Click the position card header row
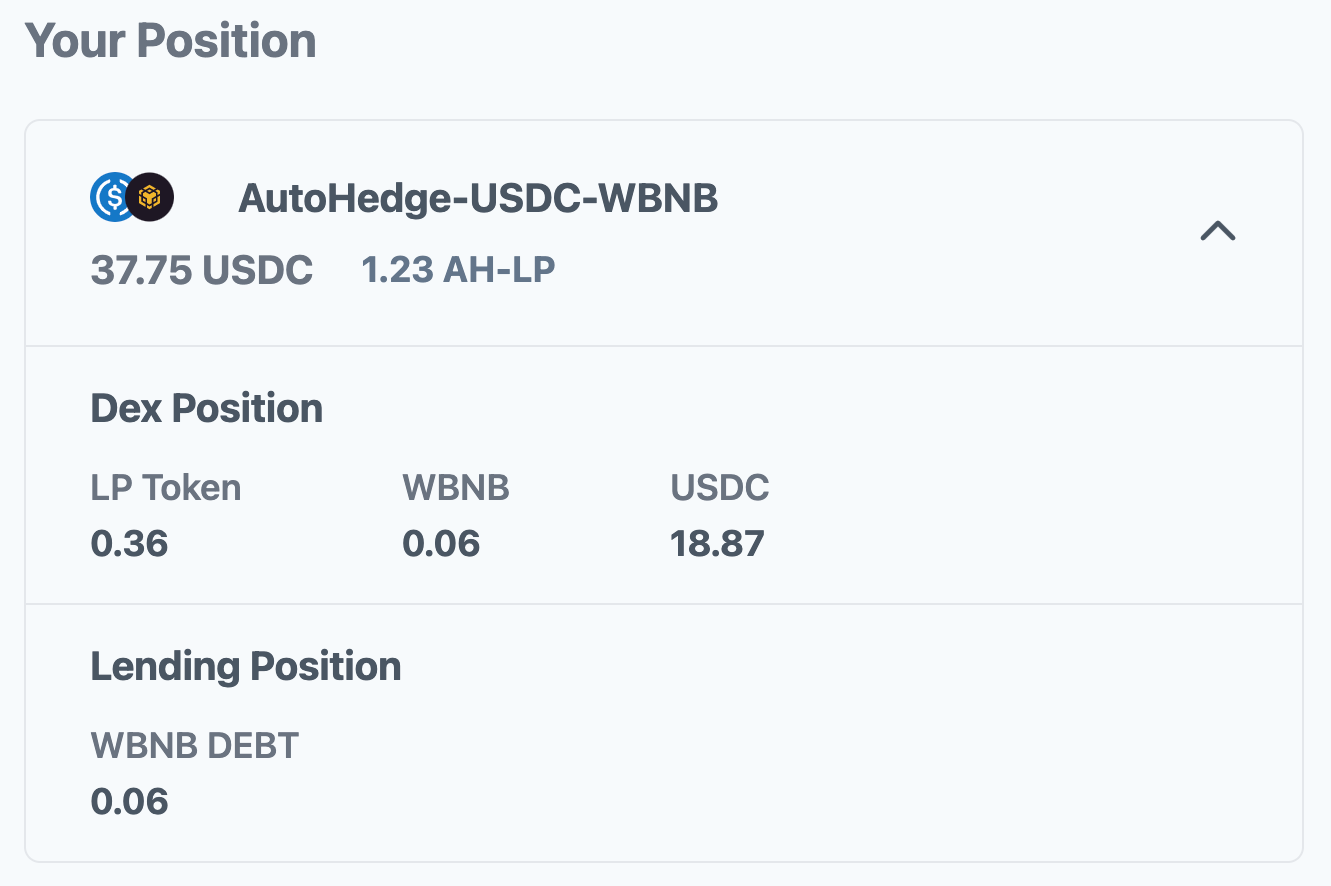This screenshot has height=886, width=1331. coord(664,233)
